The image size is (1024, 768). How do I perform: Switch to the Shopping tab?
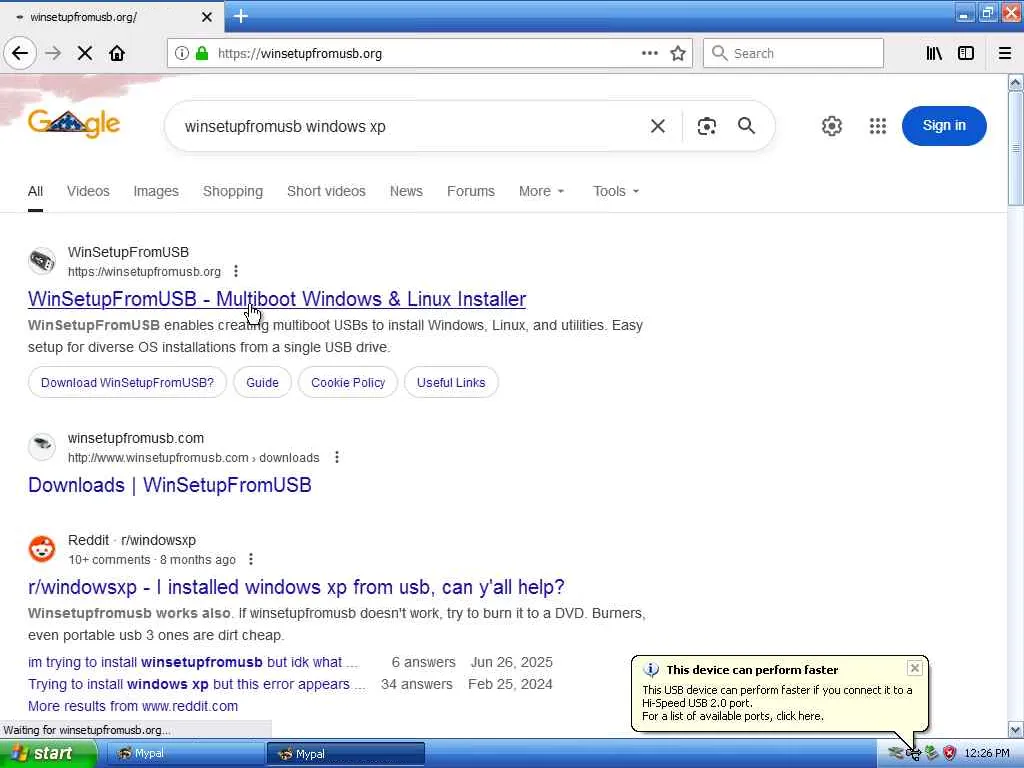(x=232, y=191)
